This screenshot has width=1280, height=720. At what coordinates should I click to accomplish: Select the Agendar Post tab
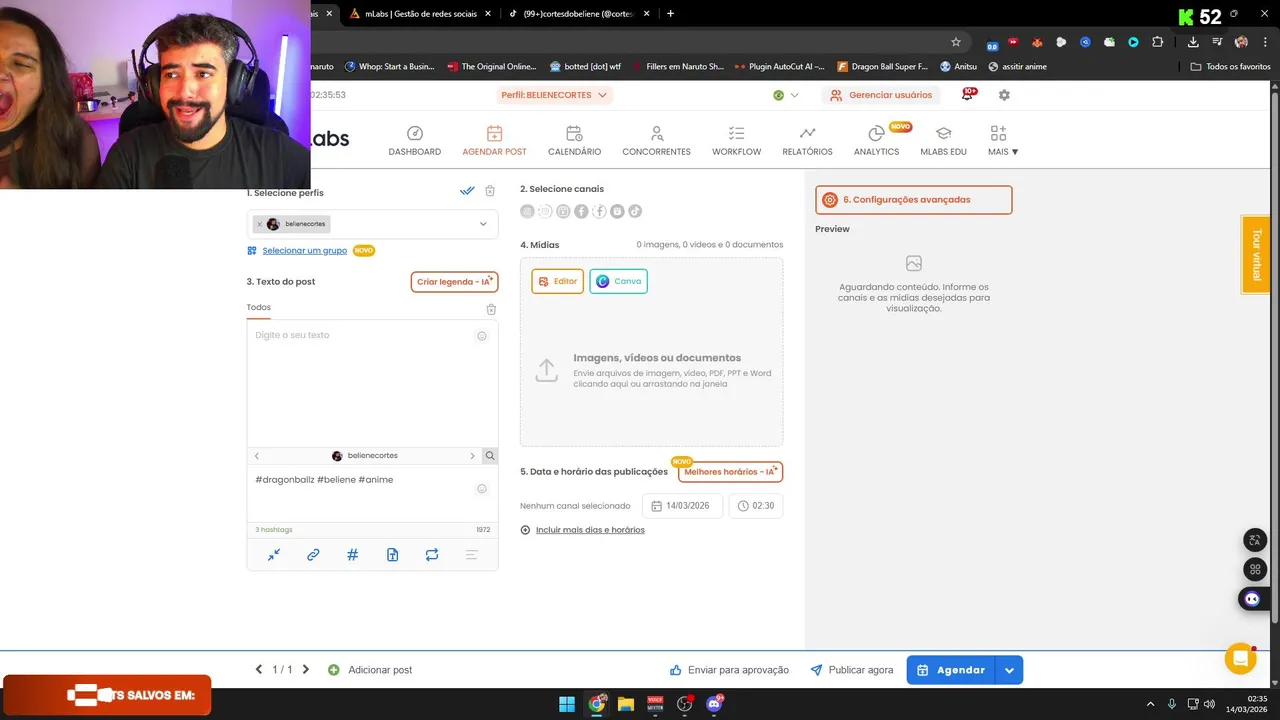[x=494, y=141]
